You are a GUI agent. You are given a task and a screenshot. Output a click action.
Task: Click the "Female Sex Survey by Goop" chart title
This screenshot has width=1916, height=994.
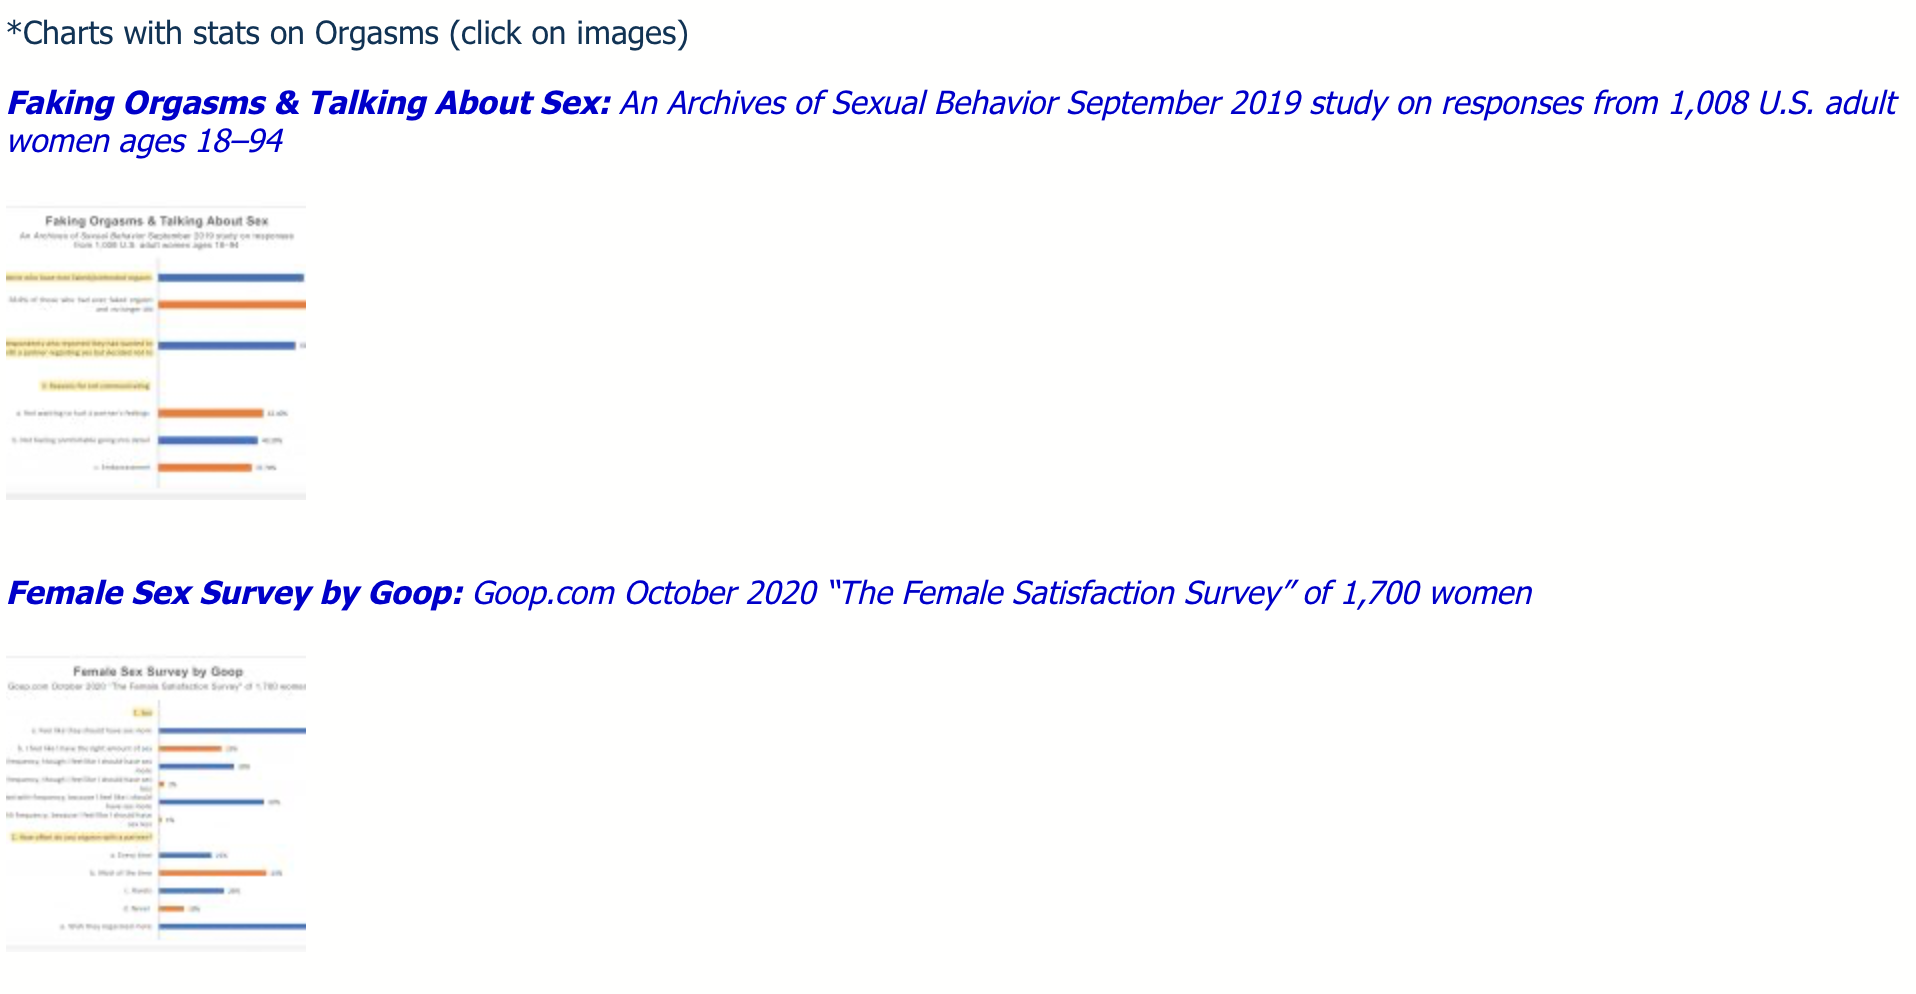pyautogui.click(x=158, y=672)
